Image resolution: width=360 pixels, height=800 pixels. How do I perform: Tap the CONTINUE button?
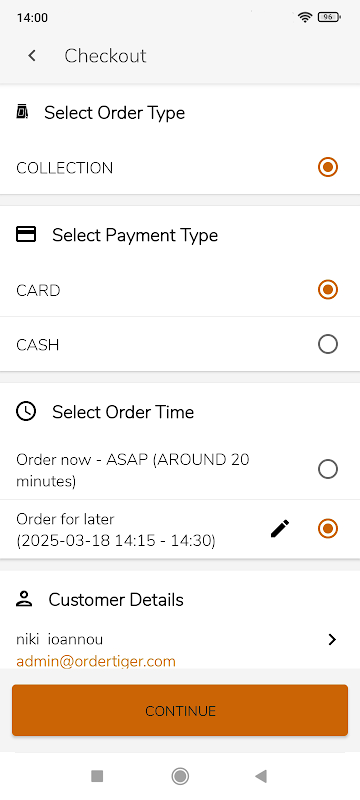coord(180,710)
